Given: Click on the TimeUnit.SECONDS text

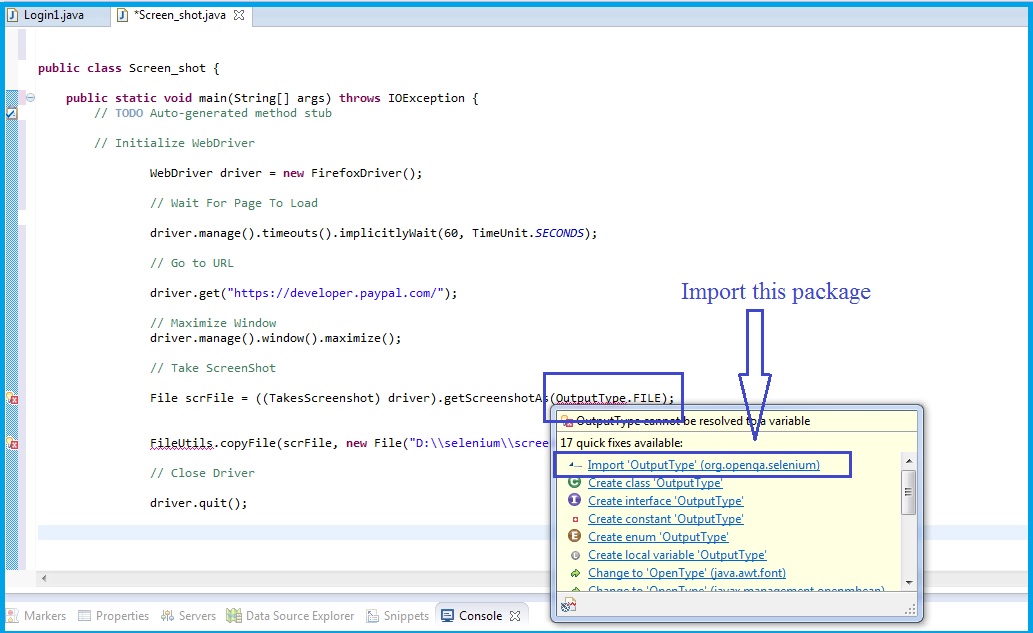Looking at the screenshot, I should (x=528, y=233).
